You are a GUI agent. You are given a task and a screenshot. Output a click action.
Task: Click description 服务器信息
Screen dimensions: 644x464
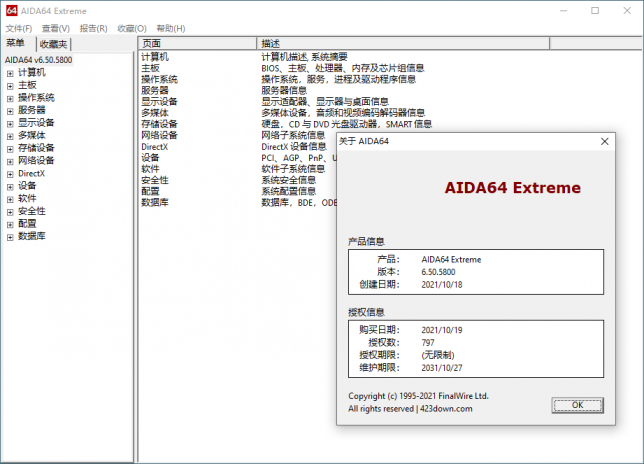tap(284, 90)
